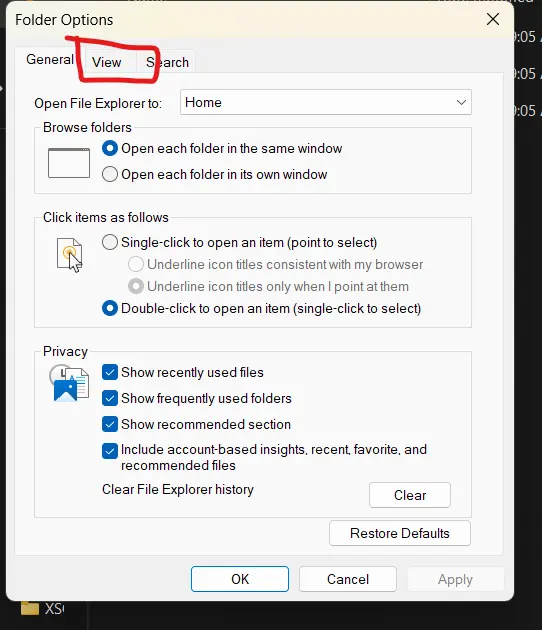Click the Privacy clock and files icon
This screenshot has height=630, width=542.
(69, 383)
